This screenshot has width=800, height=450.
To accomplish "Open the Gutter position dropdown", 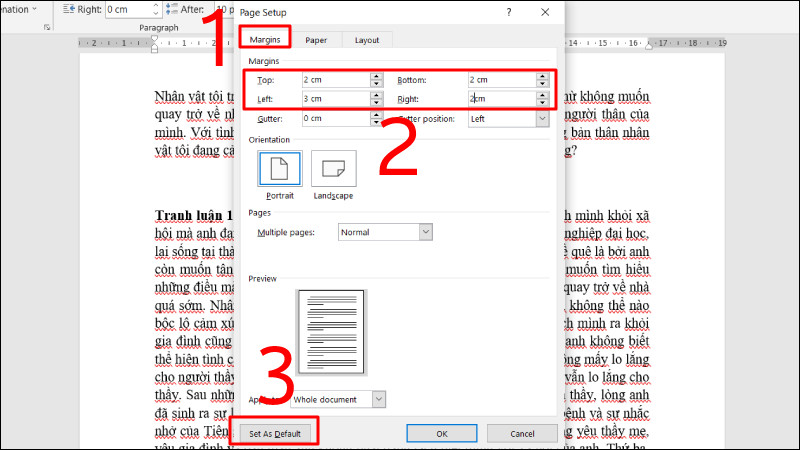I will pyautogui.click(x=542, y=119).
